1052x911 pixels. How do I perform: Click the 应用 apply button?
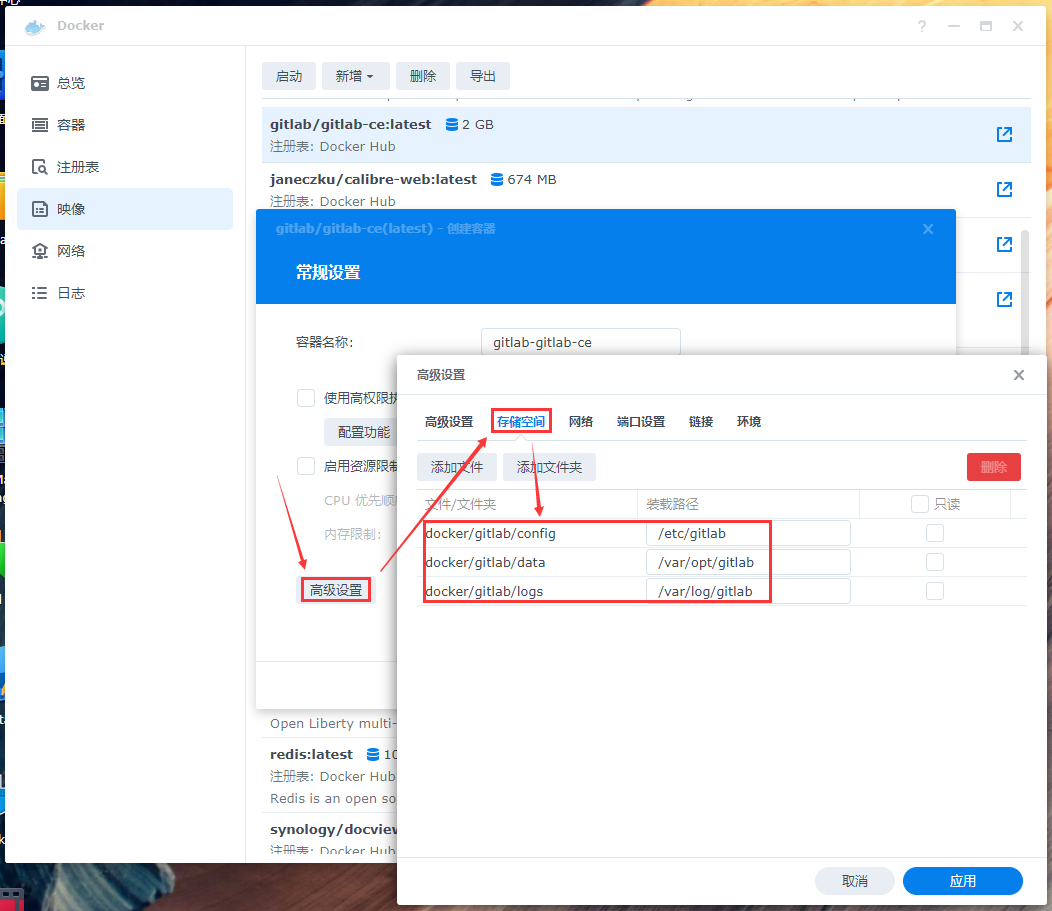coord(962,881)
